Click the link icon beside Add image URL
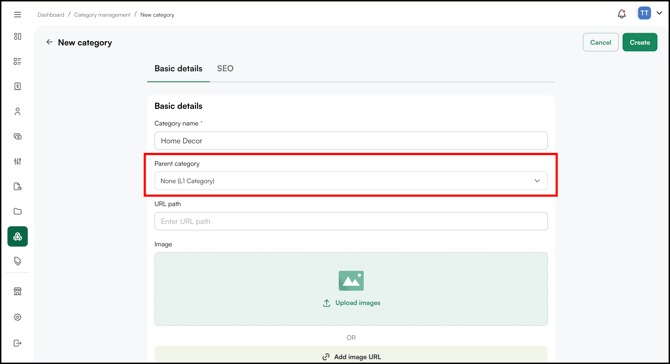670x364 pixels. pos(326,357)
